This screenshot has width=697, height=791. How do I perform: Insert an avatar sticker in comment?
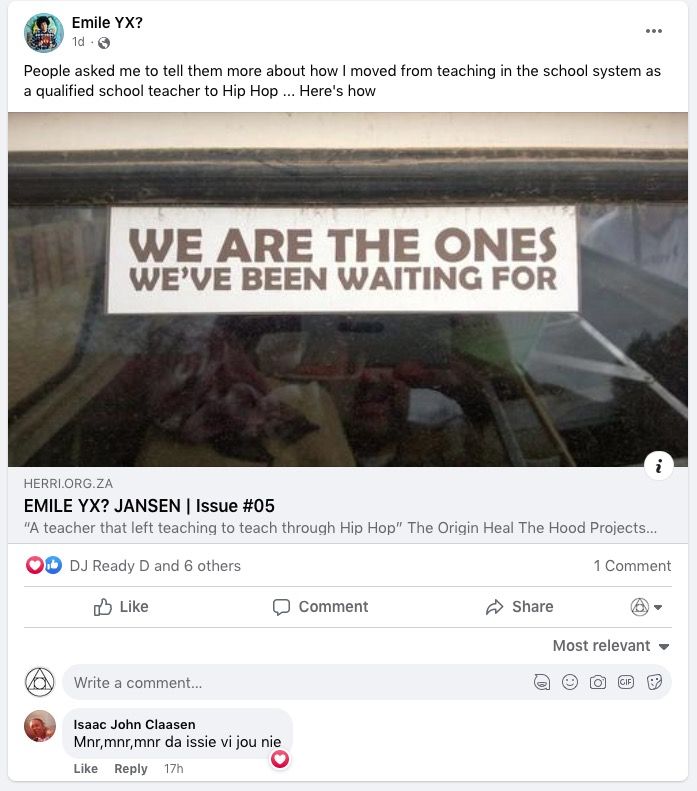(x=542, y=682)
